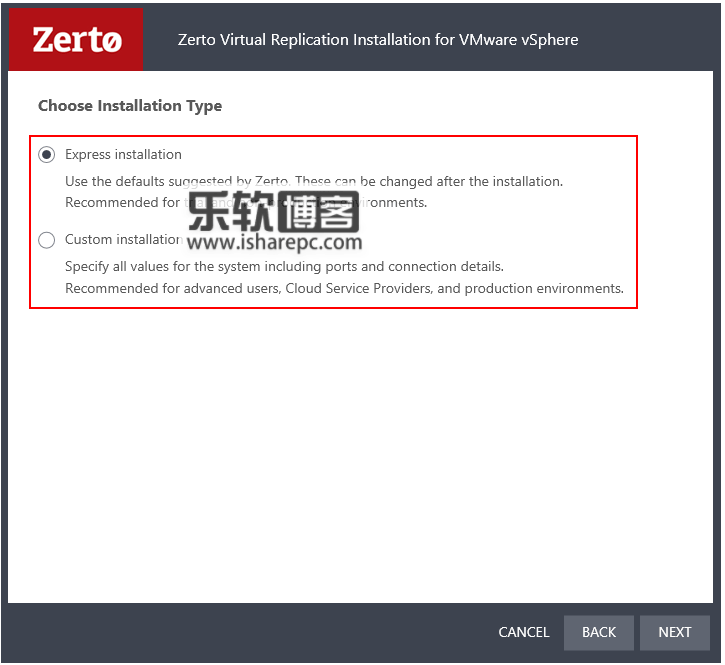Go BACK to the previous step
The height and width of the screenshot is (665, 725).
coord(599,632)
